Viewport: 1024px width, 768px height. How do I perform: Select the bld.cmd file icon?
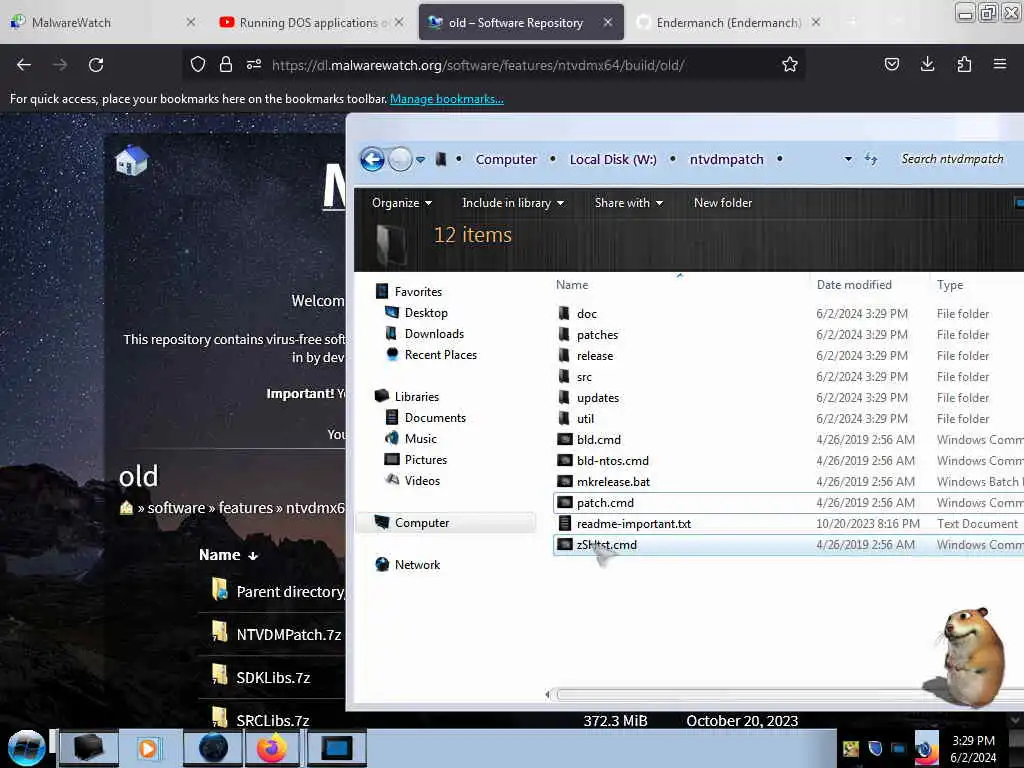click(565, 440)
